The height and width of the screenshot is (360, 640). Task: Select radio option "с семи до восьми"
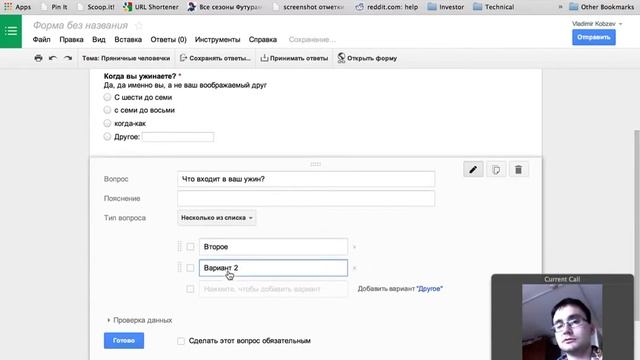pyautogui.click(x=107, y=110)
